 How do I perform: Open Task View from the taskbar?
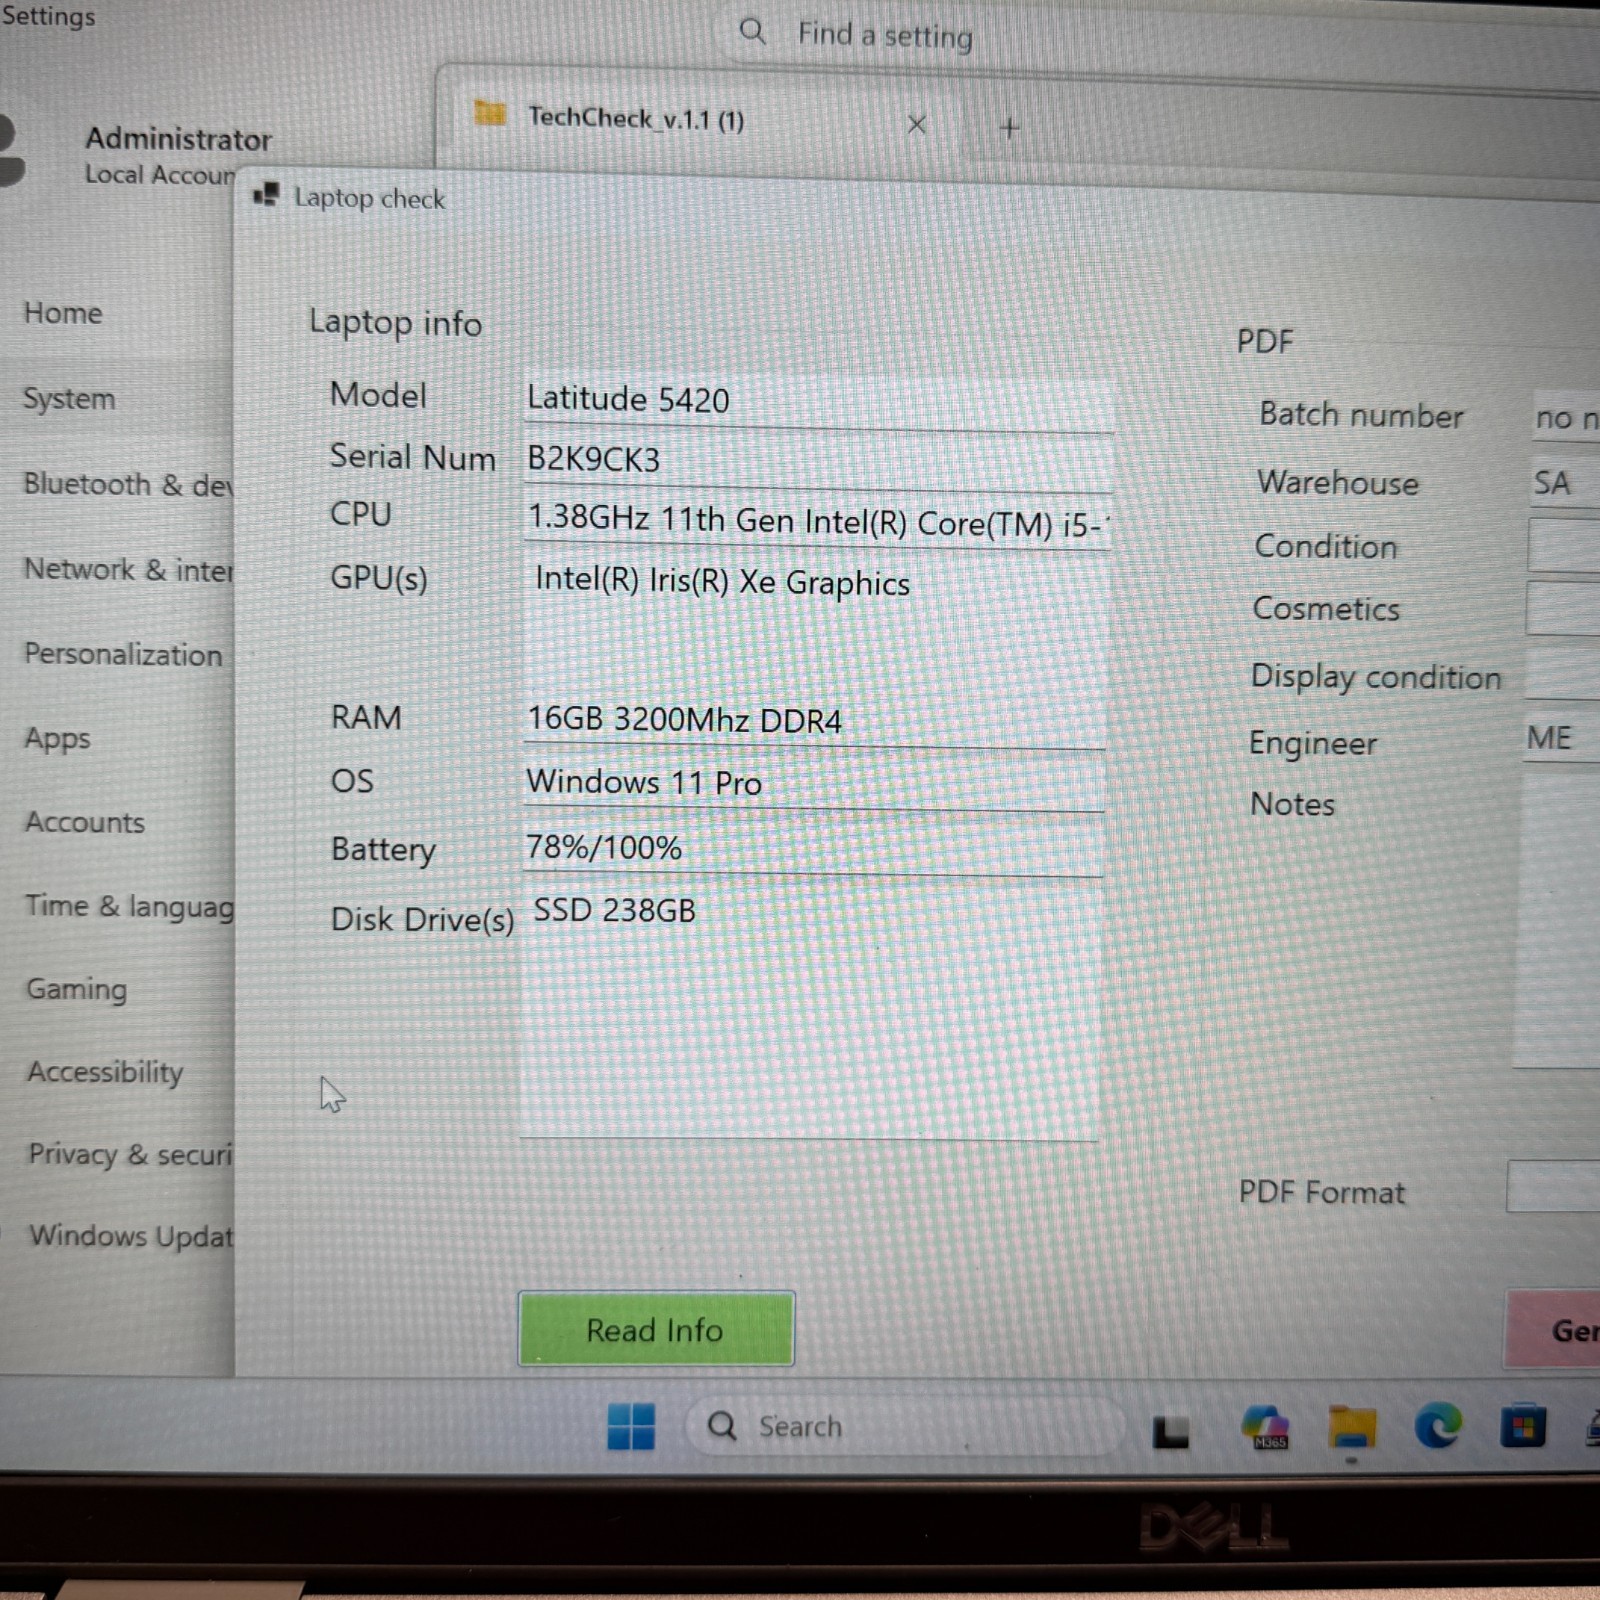[1171, 1431]
